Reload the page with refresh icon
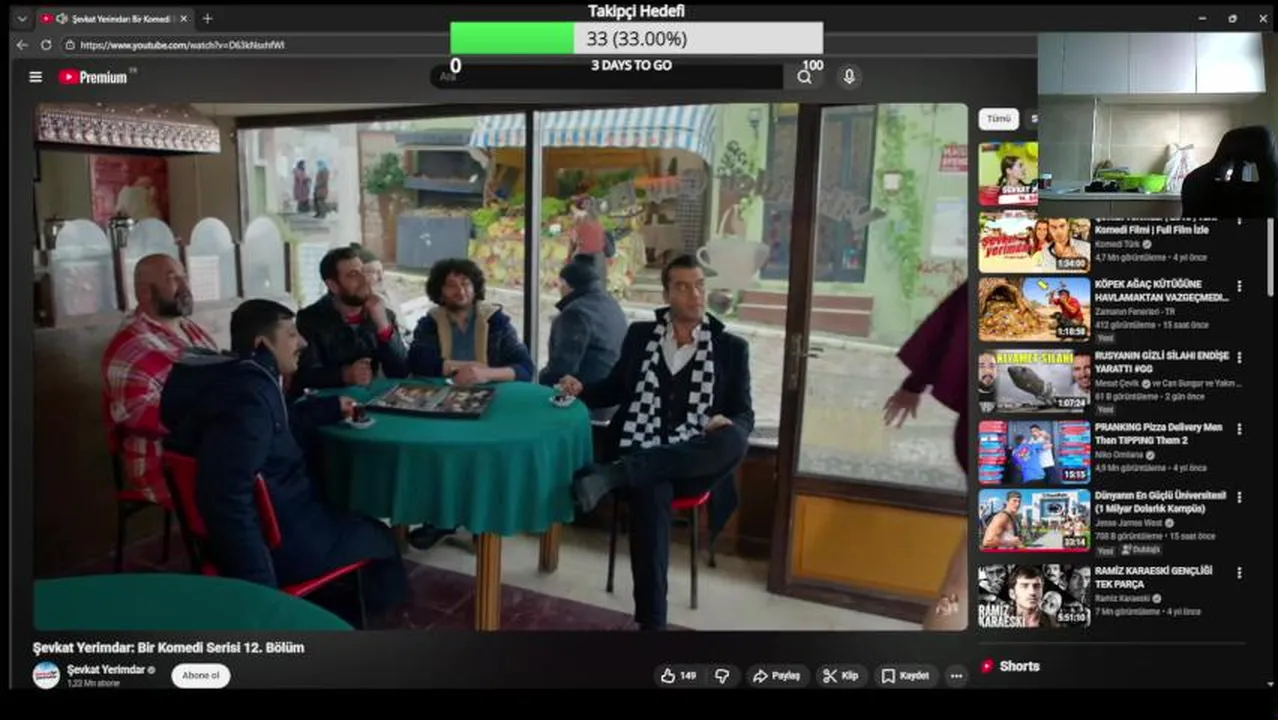1278x720 pixels. (46, 45)
